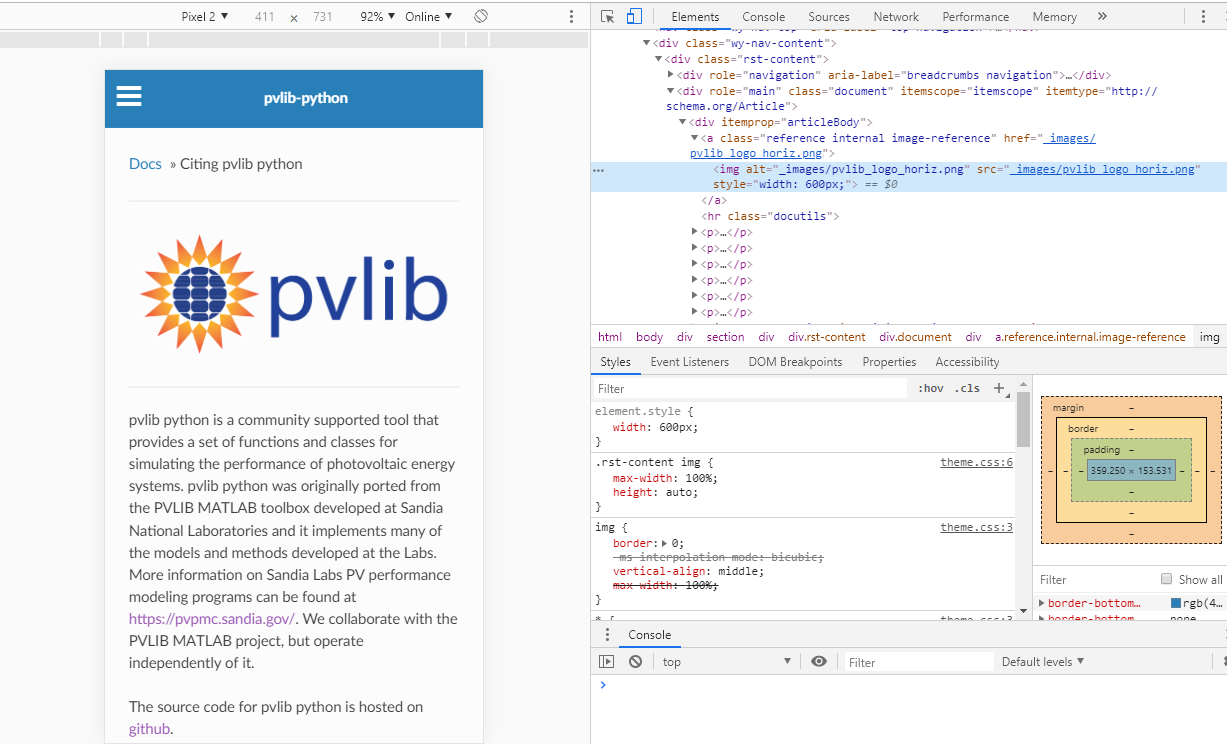Viewport: 1227px width, 744px height.
Task: Click the rotate screen orientation icon
Action: pyautogui.click(x=481, y=16)
